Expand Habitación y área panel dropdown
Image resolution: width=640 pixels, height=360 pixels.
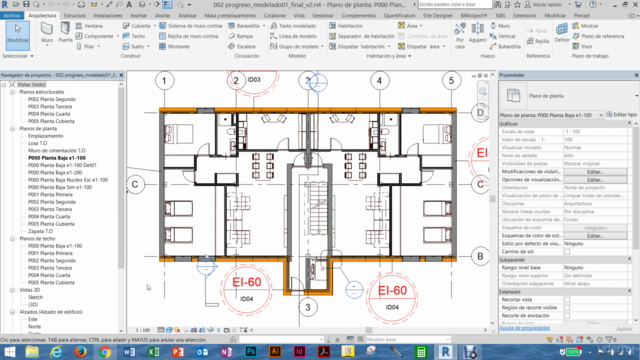click(389, 56)
